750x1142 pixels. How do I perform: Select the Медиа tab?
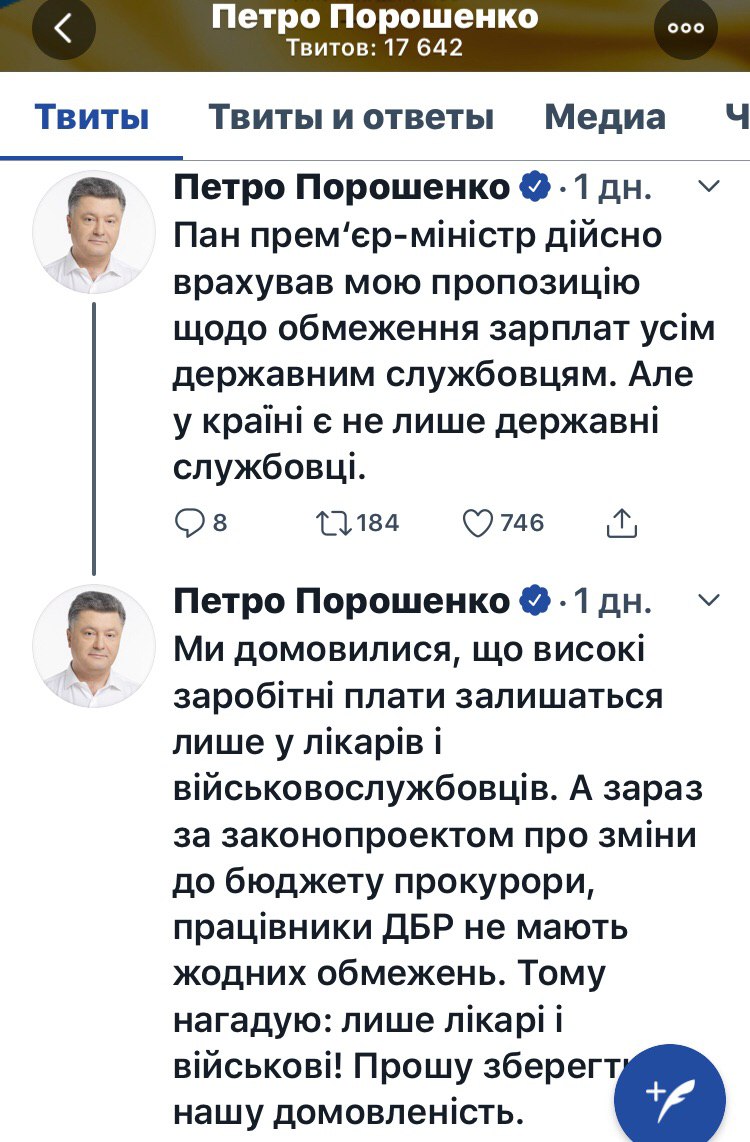pyautogui.click(x=605, y=118)
